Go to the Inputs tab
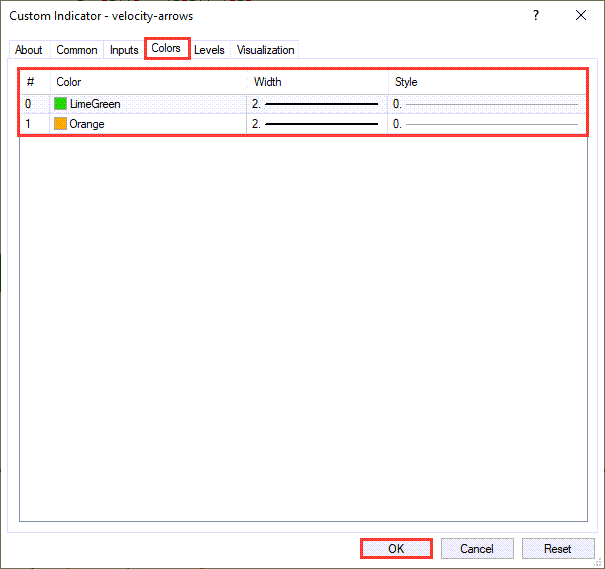The image size is (605, 569). coord(124,50)
